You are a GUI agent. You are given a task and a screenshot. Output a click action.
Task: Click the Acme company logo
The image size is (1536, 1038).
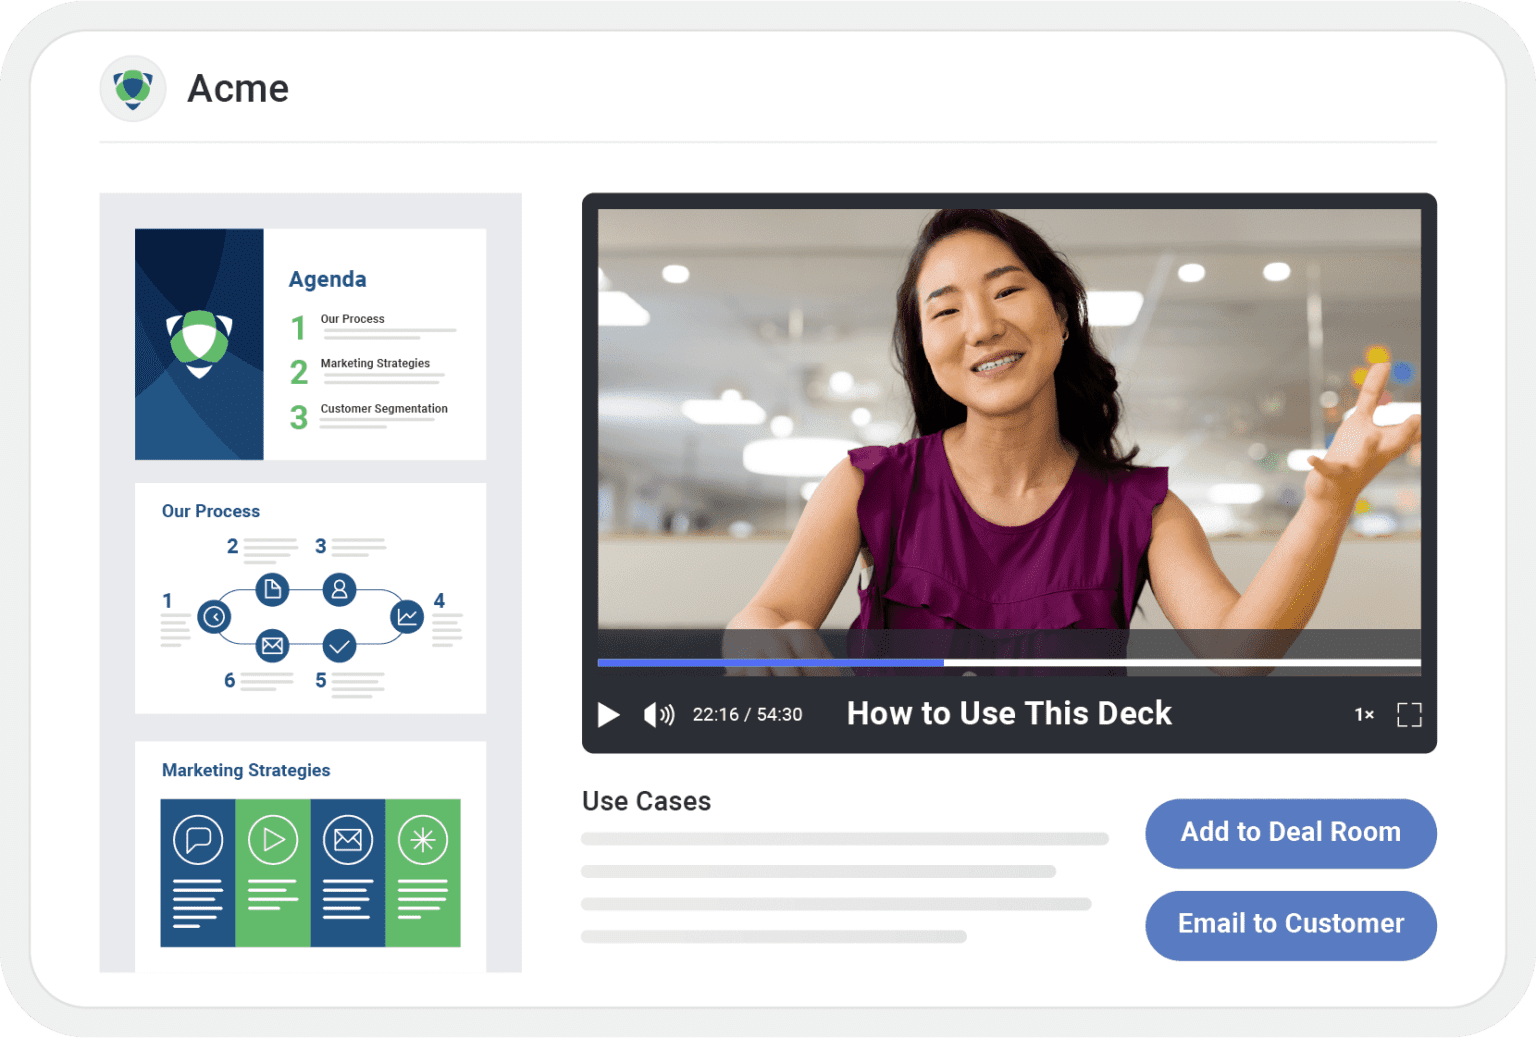pos(133,88)
